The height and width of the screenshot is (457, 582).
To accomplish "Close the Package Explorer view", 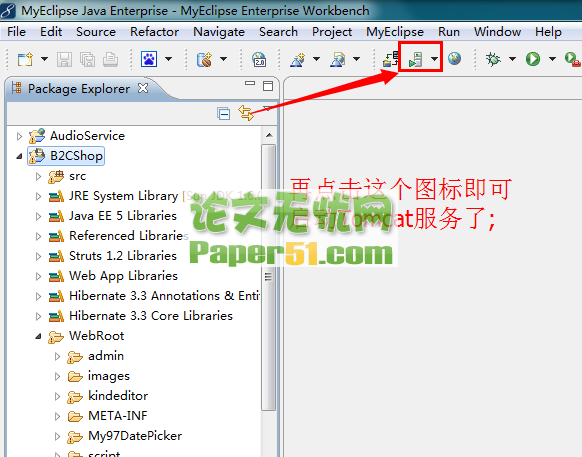I will tap(143, 88).
